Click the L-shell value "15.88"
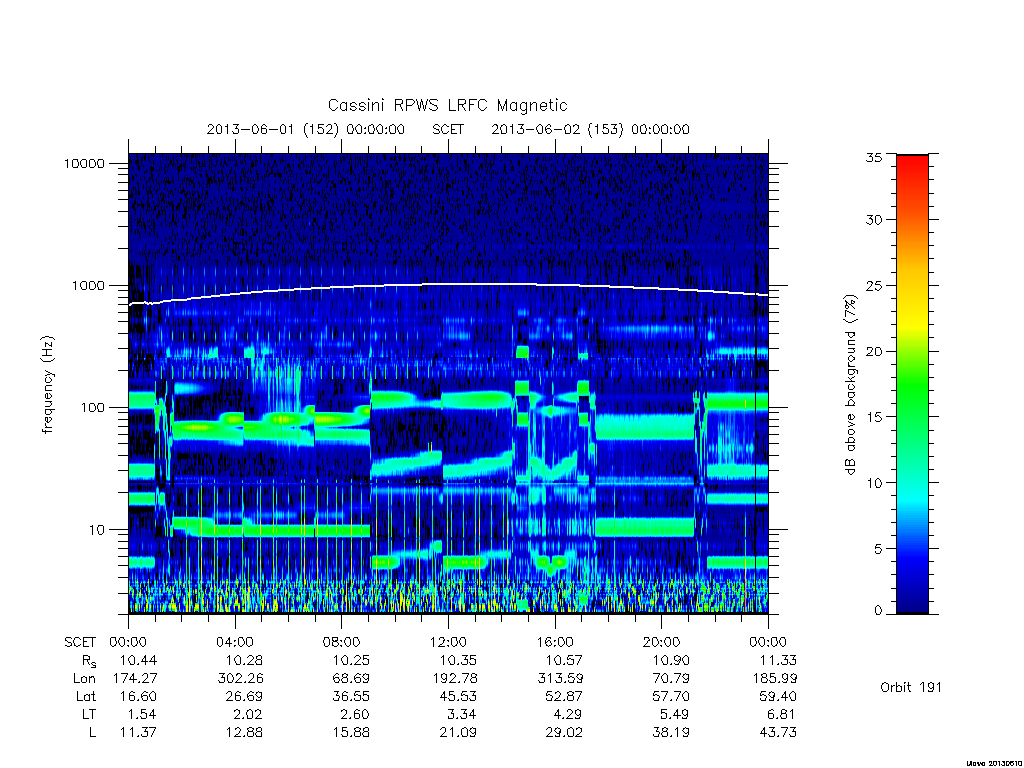 pyautogui.click(x=351, y=733)
